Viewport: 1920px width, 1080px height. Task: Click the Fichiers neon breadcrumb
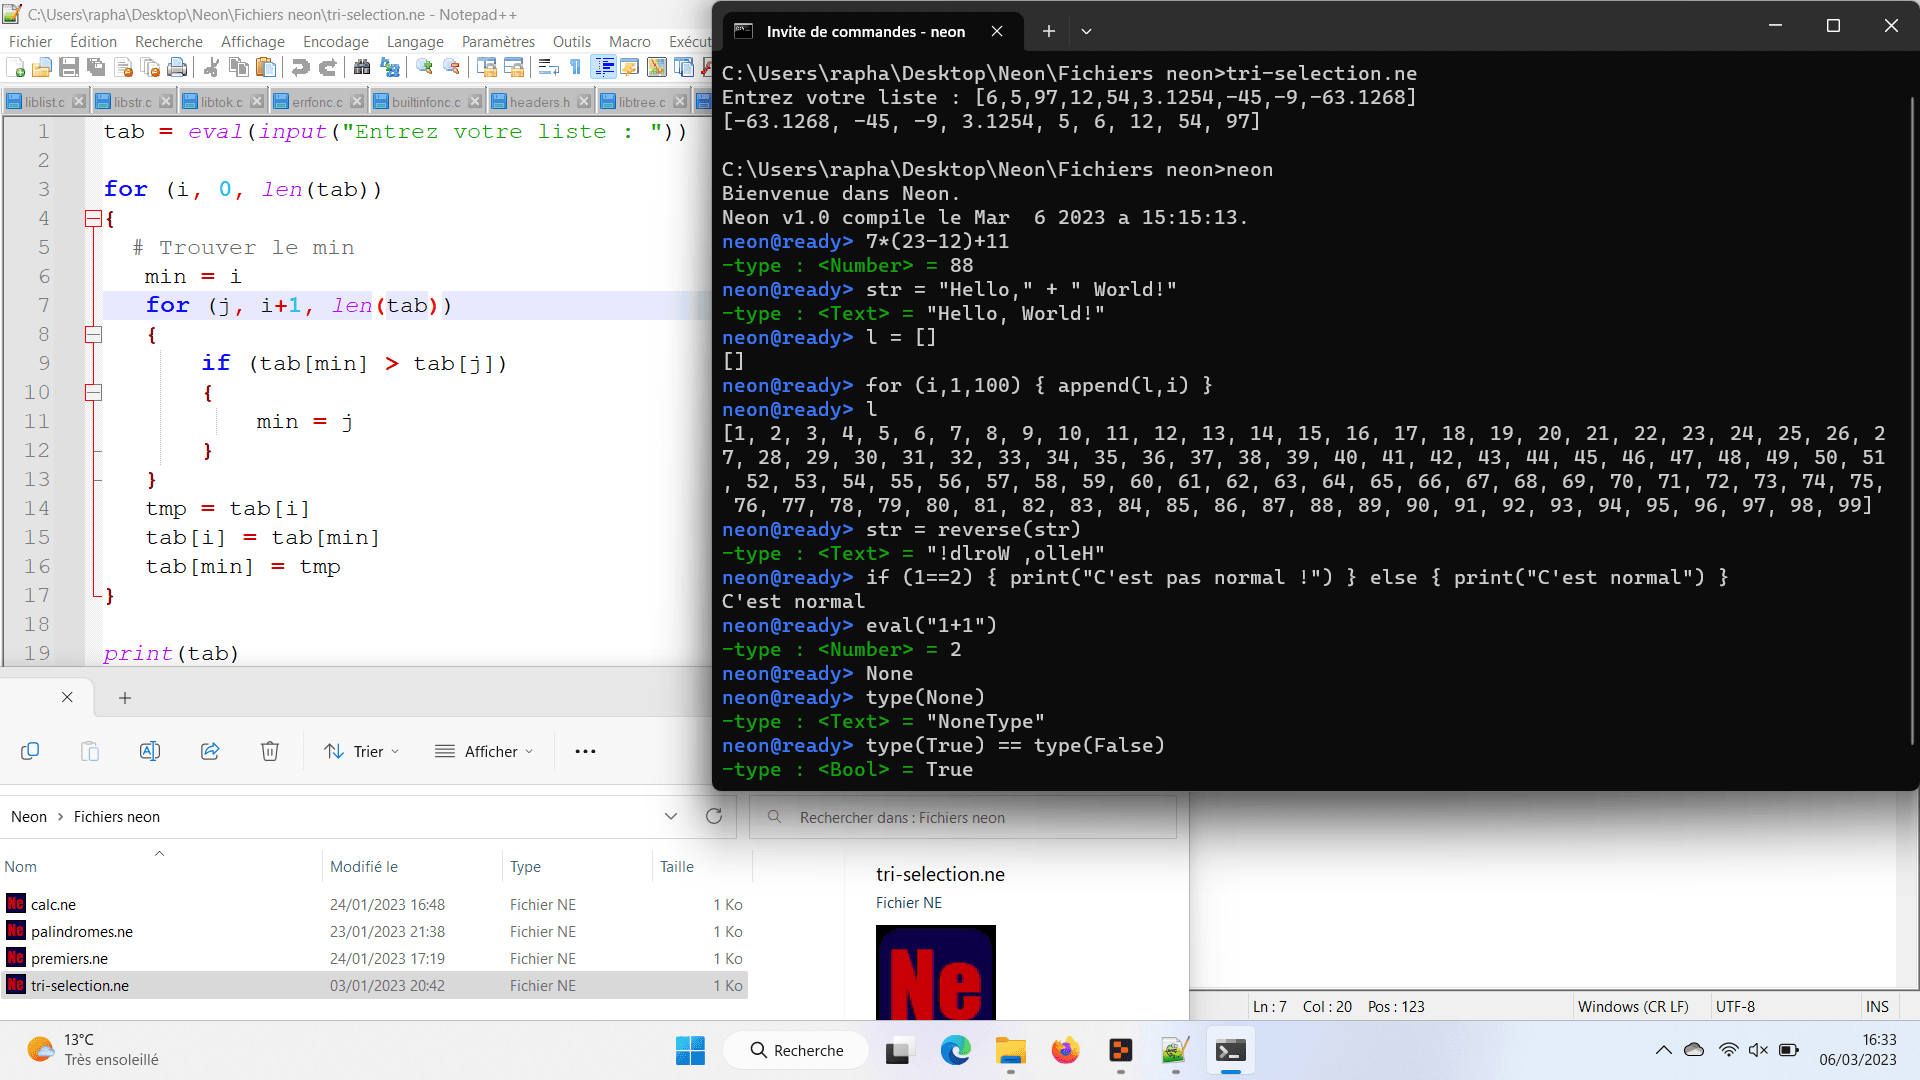click(x=117, y=817)
